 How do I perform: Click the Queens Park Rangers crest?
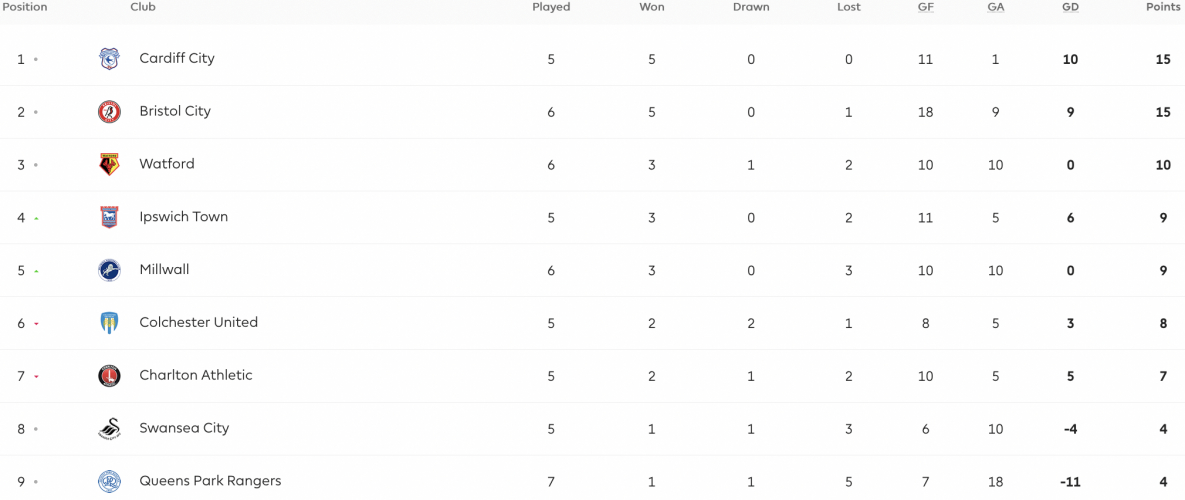click(110, 481)
